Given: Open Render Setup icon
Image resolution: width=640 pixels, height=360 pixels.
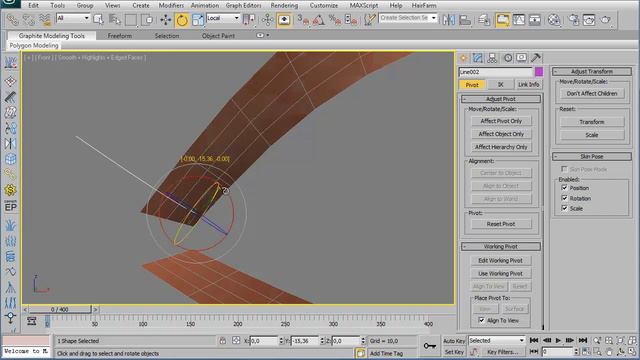Looking at the screenshot, I should click(573, 20).
